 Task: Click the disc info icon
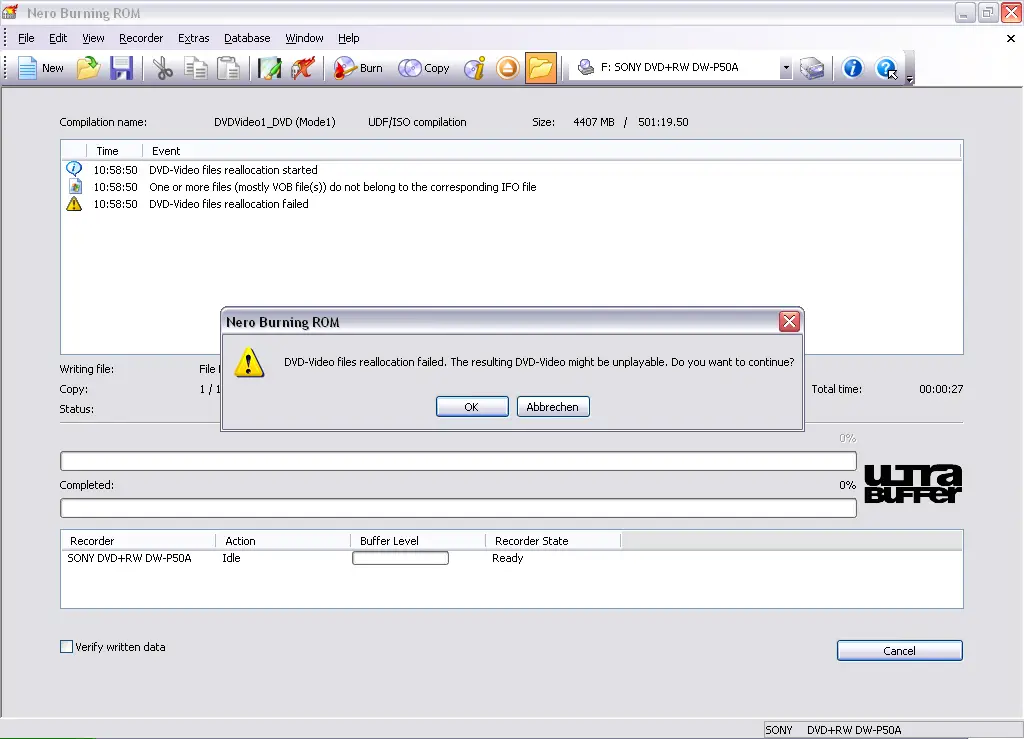point(475,68)
